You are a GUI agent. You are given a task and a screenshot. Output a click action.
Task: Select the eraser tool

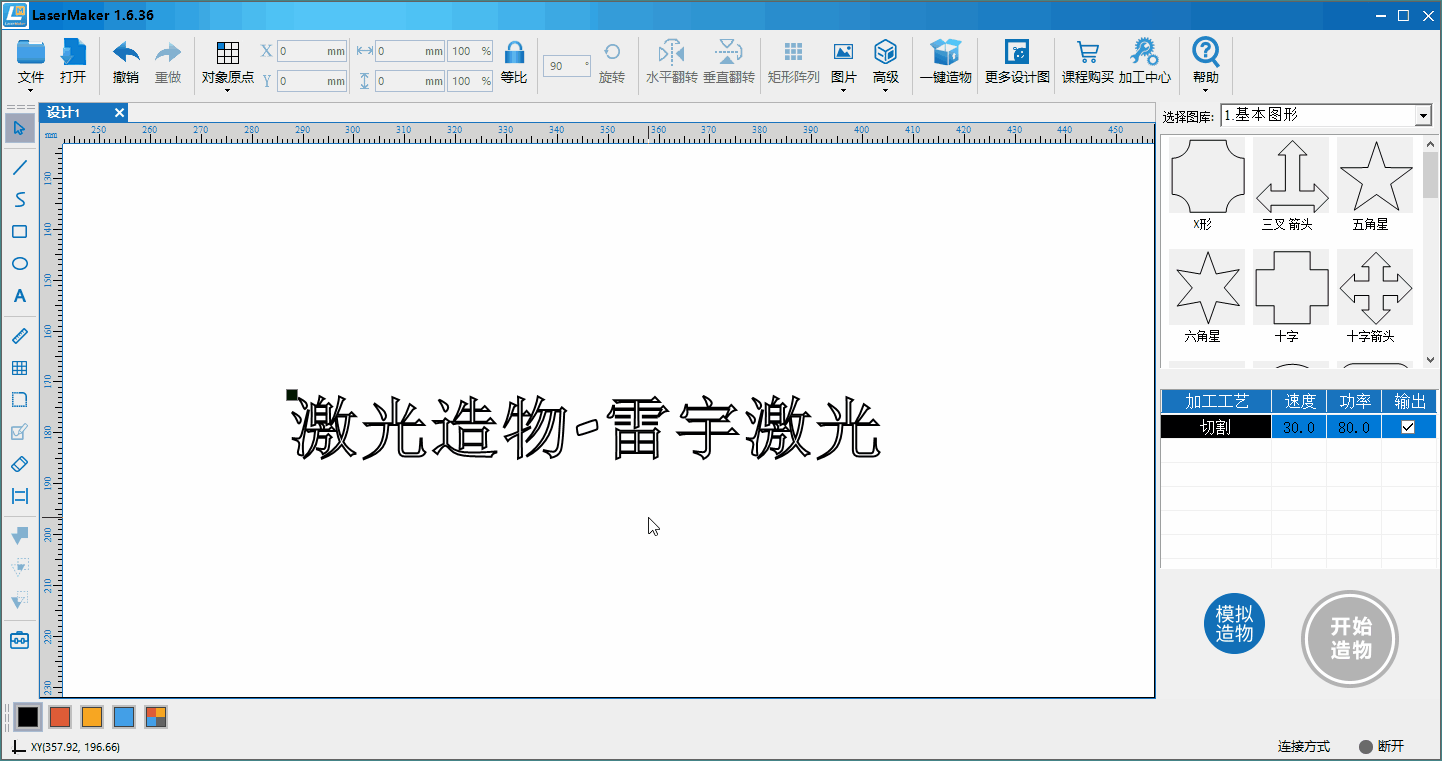click(19, 464)
